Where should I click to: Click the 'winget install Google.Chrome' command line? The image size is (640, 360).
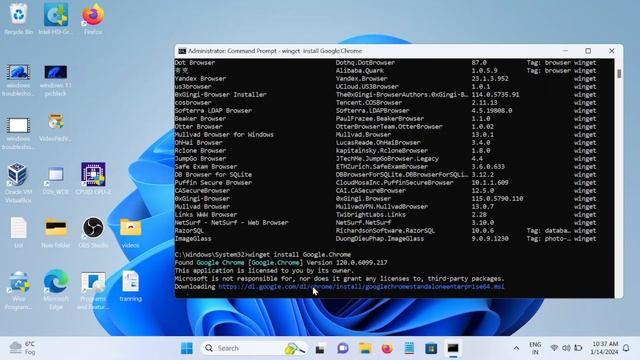[299, 255]
